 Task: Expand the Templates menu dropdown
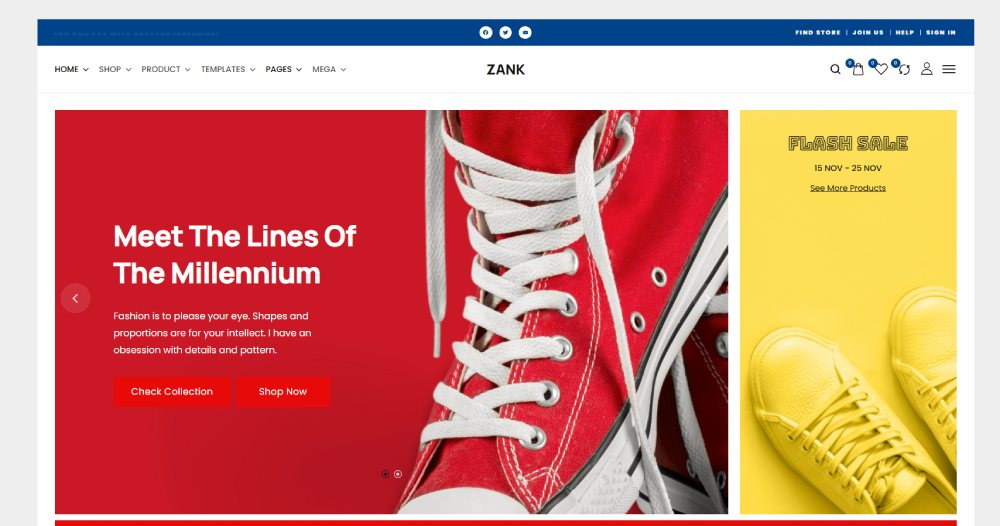[x=228, y=69]
